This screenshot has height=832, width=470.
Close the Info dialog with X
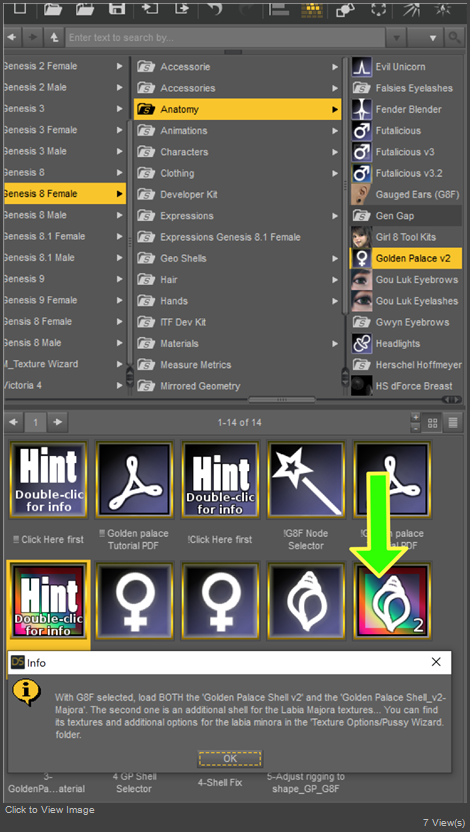(x=436, y=662)
